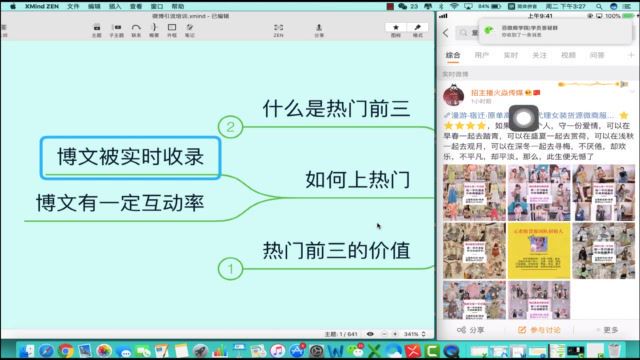Collapse branch using circle numbered 1

click(x=230, y=269)
